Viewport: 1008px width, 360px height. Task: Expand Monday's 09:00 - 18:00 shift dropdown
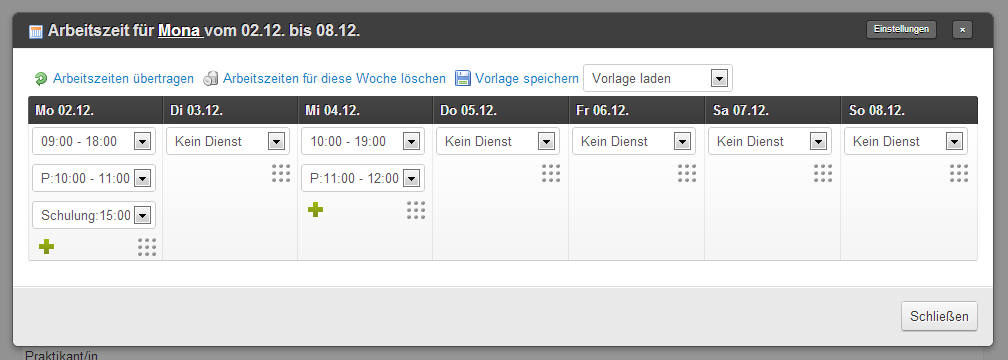(x=94, y=141)
